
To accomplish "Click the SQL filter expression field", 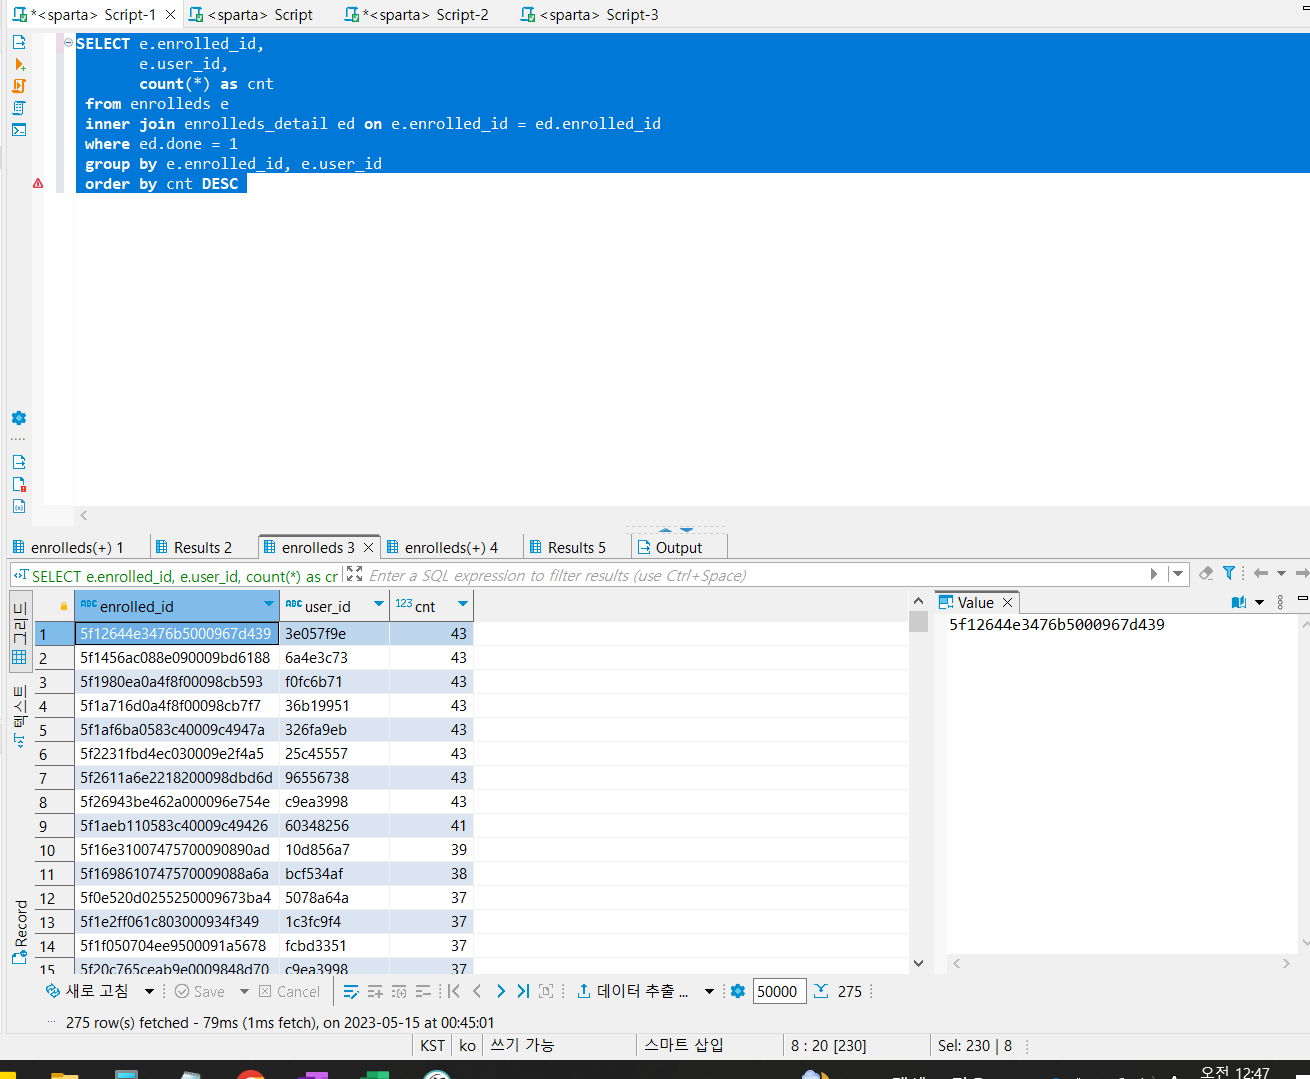I will point(755,575).
